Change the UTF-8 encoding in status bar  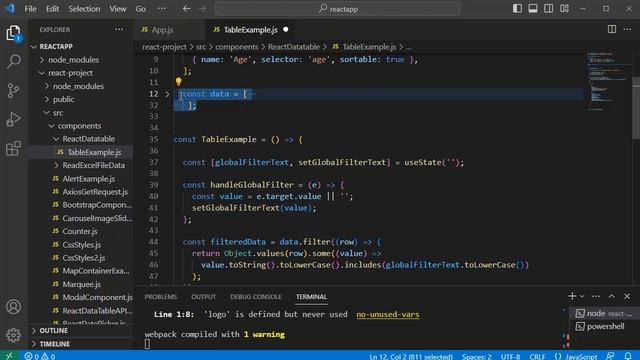(510, 356)
